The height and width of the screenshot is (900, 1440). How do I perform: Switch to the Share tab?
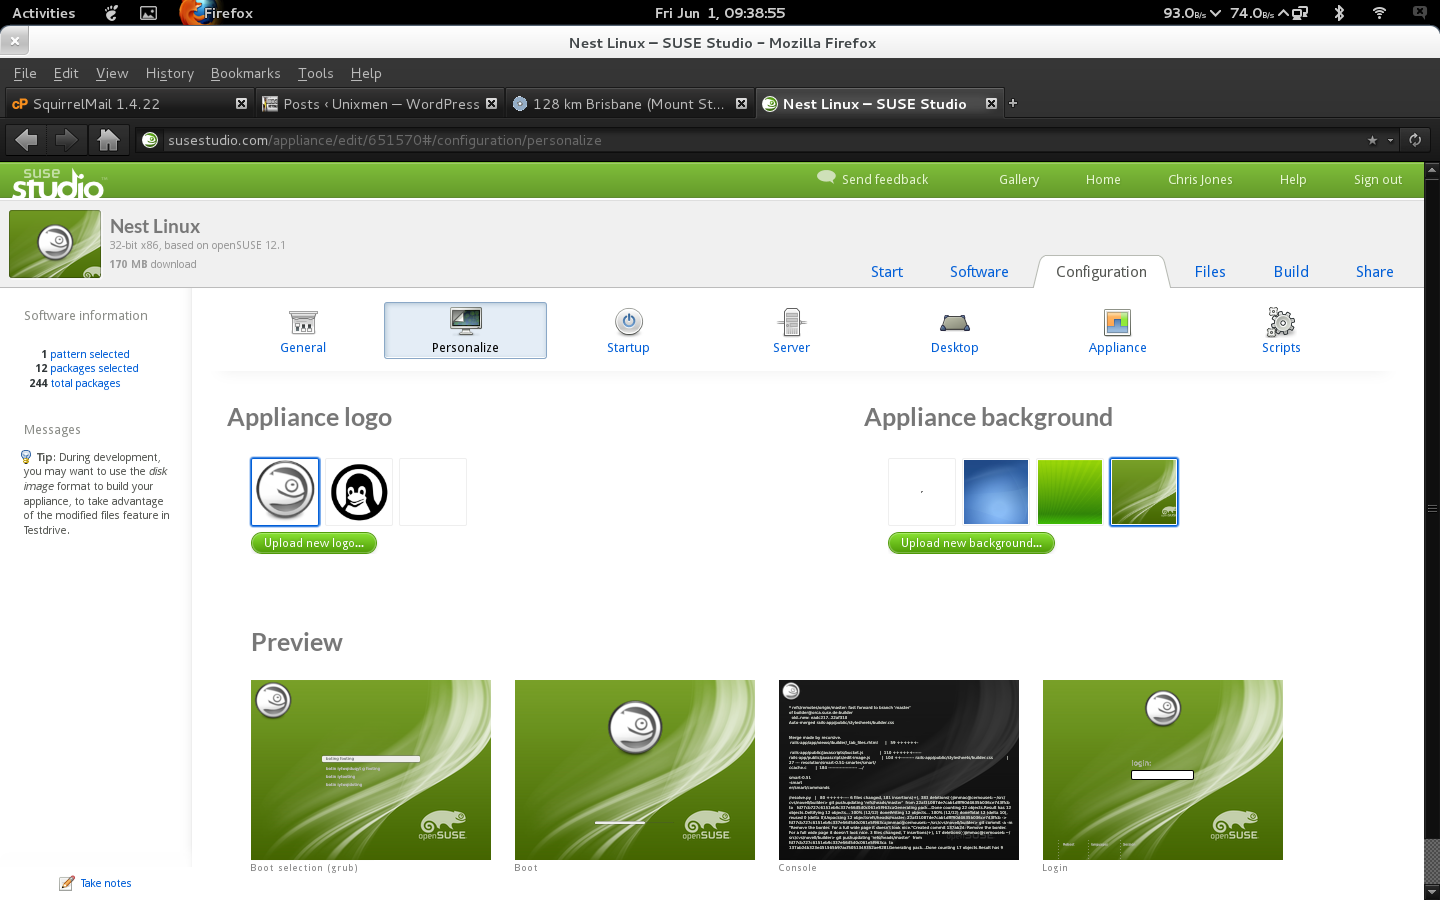(x=1375, y=272)
